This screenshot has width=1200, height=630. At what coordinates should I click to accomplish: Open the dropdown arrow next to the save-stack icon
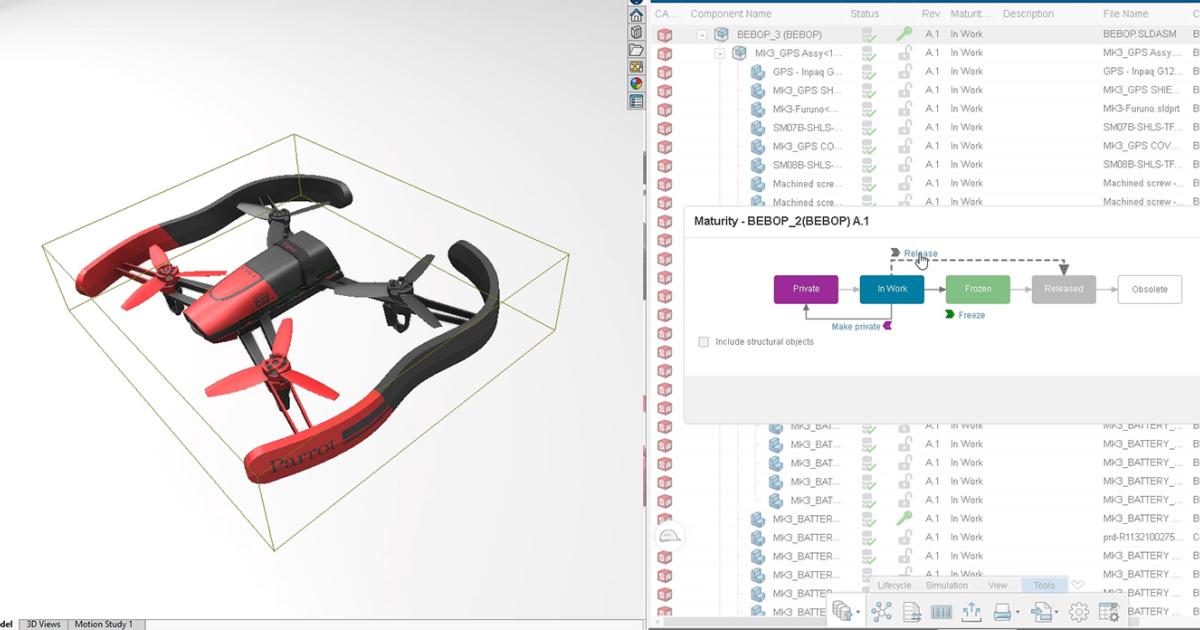[857, 612]
